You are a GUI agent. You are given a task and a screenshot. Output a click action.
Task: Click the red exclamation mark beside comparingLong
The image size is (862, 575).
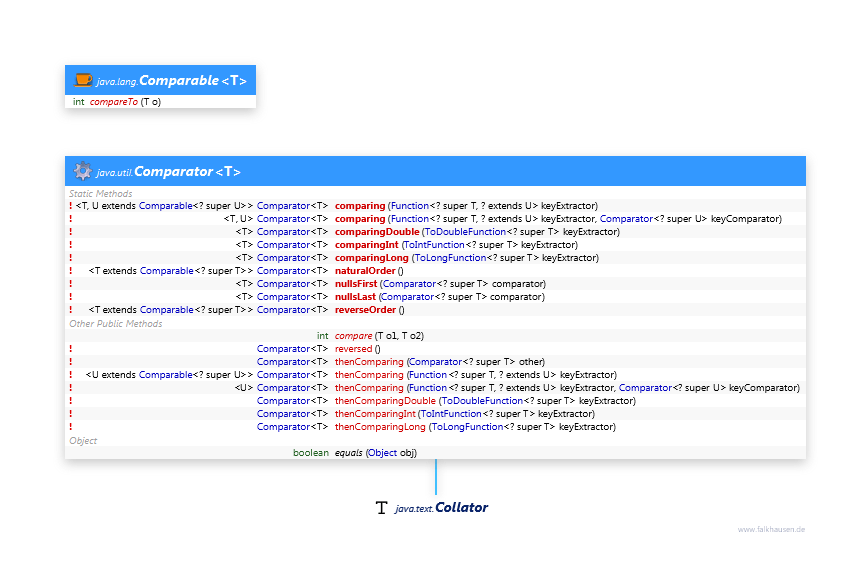pyautogui.click(x=70, y=257)
